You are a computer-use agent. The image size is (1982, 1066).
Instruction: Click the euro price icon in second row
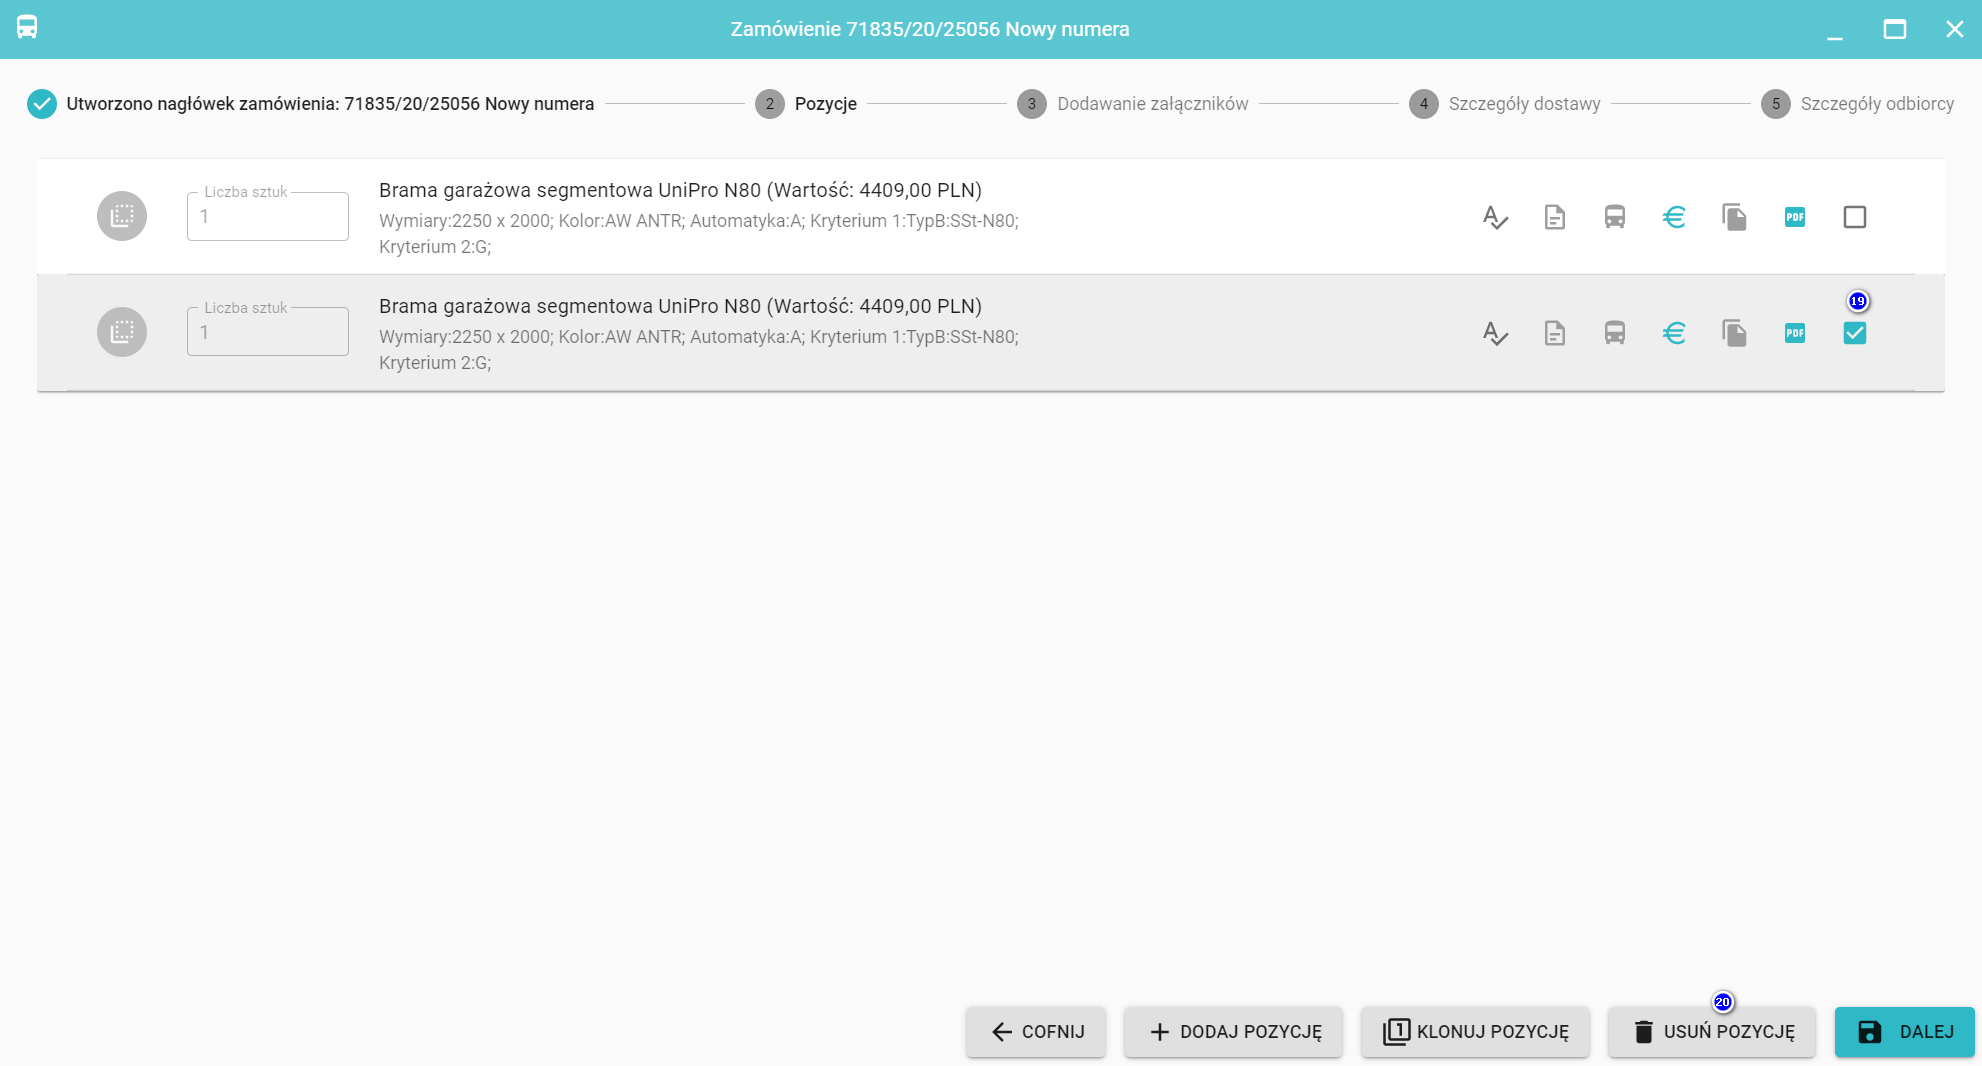pos(1675,333)
